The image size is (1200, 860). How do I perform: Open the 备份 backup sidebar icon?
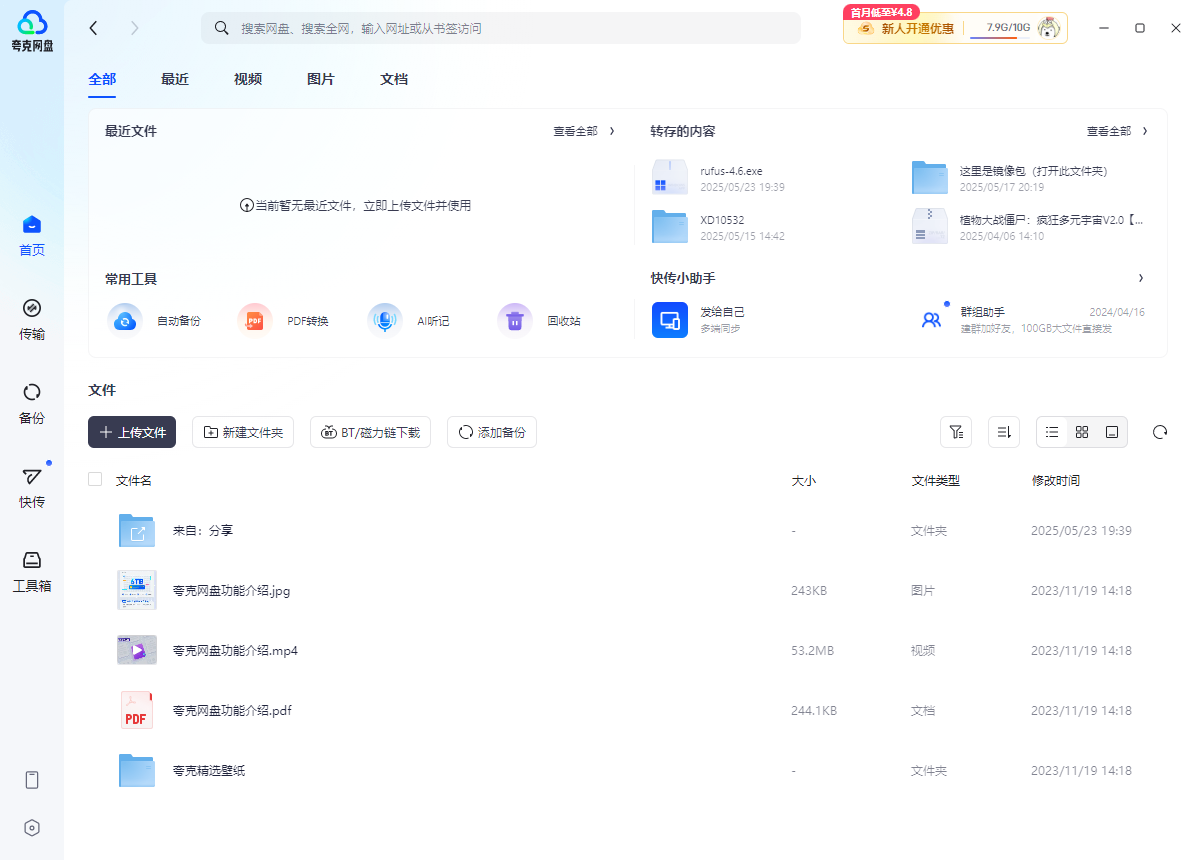[32, 392]
